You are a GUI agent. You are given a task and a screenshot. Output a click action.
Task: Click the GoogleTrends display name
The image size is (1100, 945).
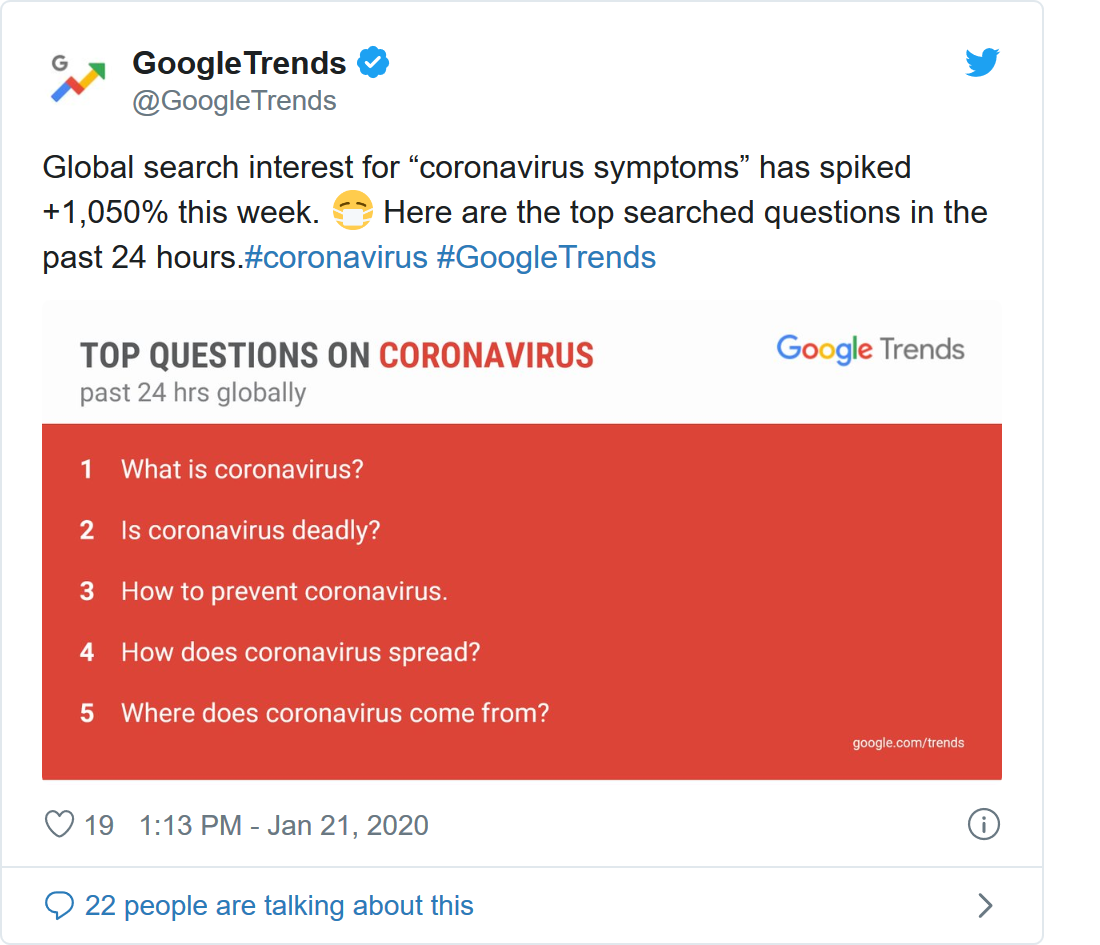point(239,63)
